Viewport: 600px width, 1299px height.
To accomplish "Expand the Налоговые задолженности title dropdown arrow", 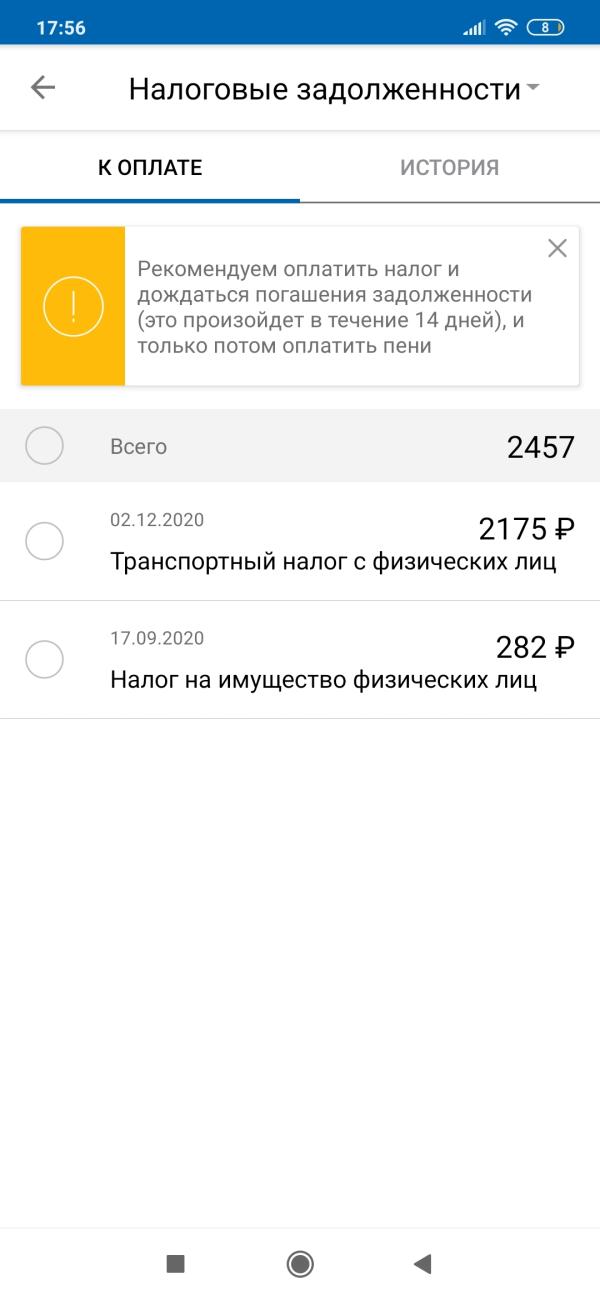I will point(532,88).
